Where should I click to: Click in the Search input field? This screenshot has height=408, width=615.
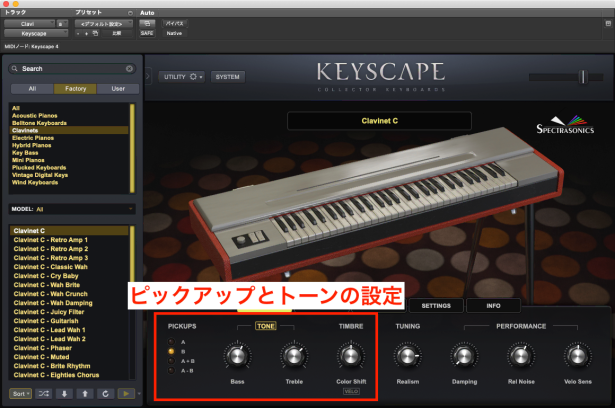point(73,69)
